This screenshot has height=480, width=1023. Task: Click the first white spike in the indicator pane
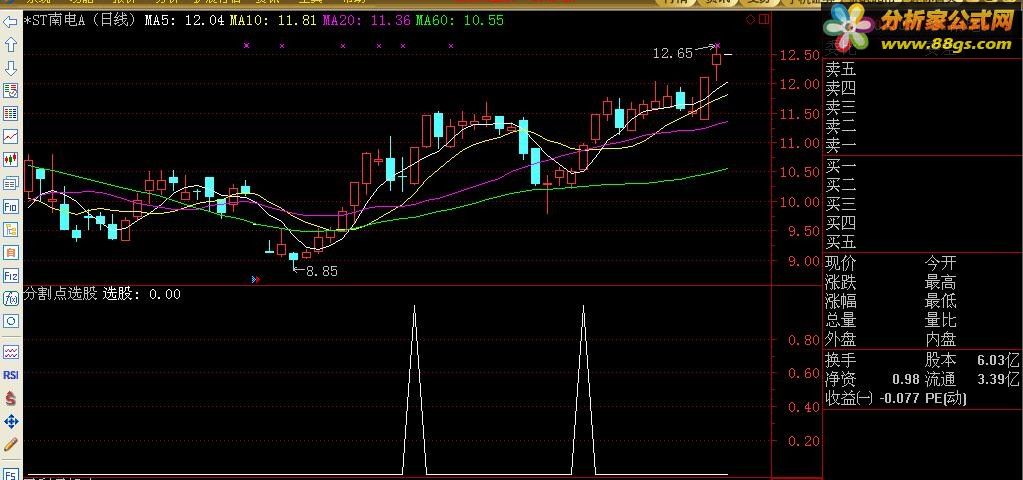414,390
